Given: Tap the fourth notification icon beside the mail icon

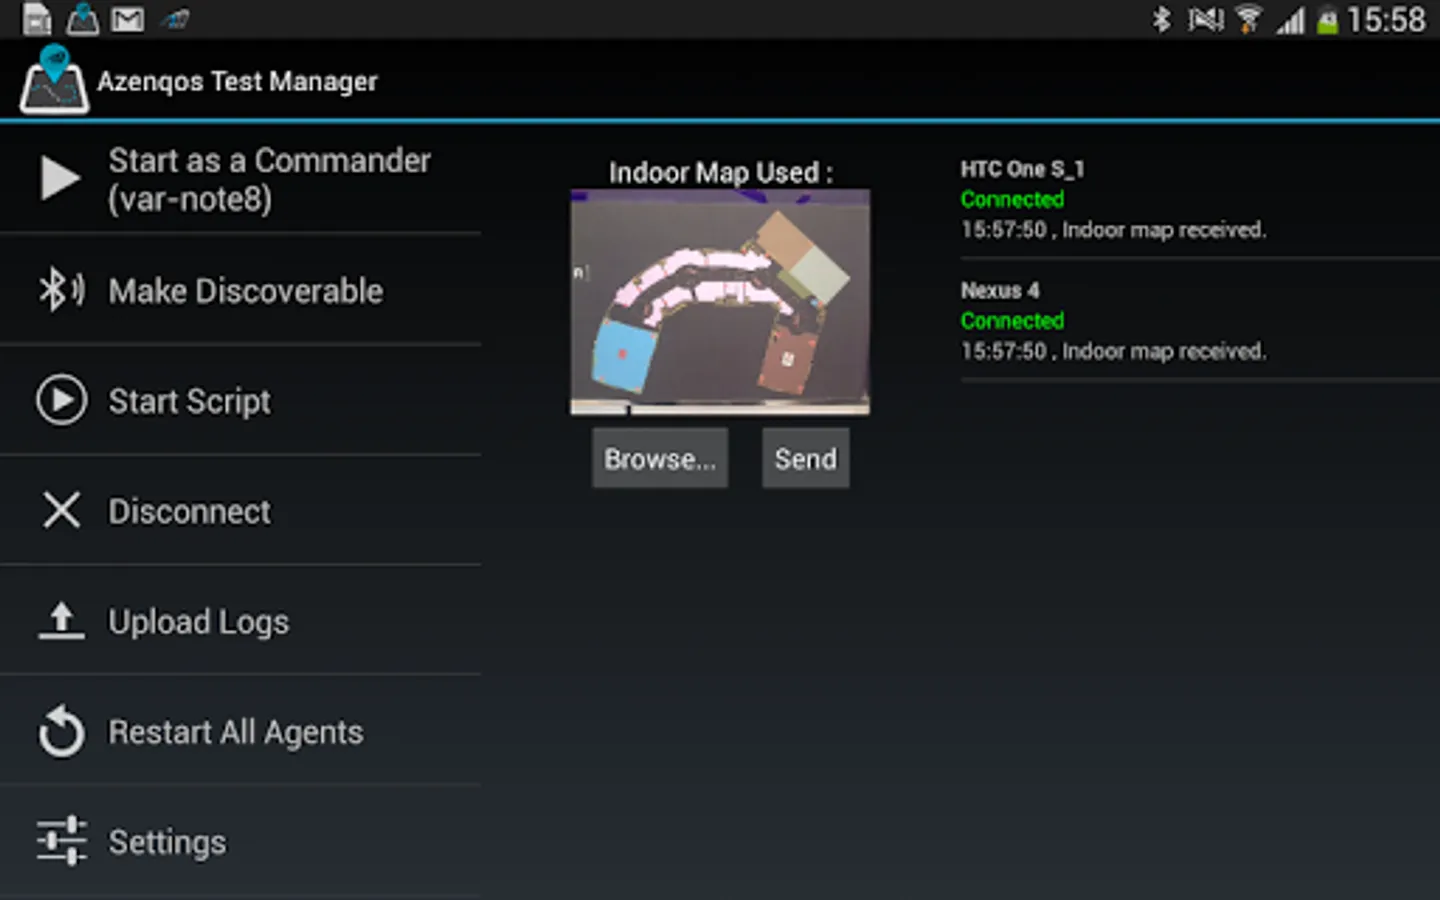Looking at the screenshot, I should [x=175, y=19].
